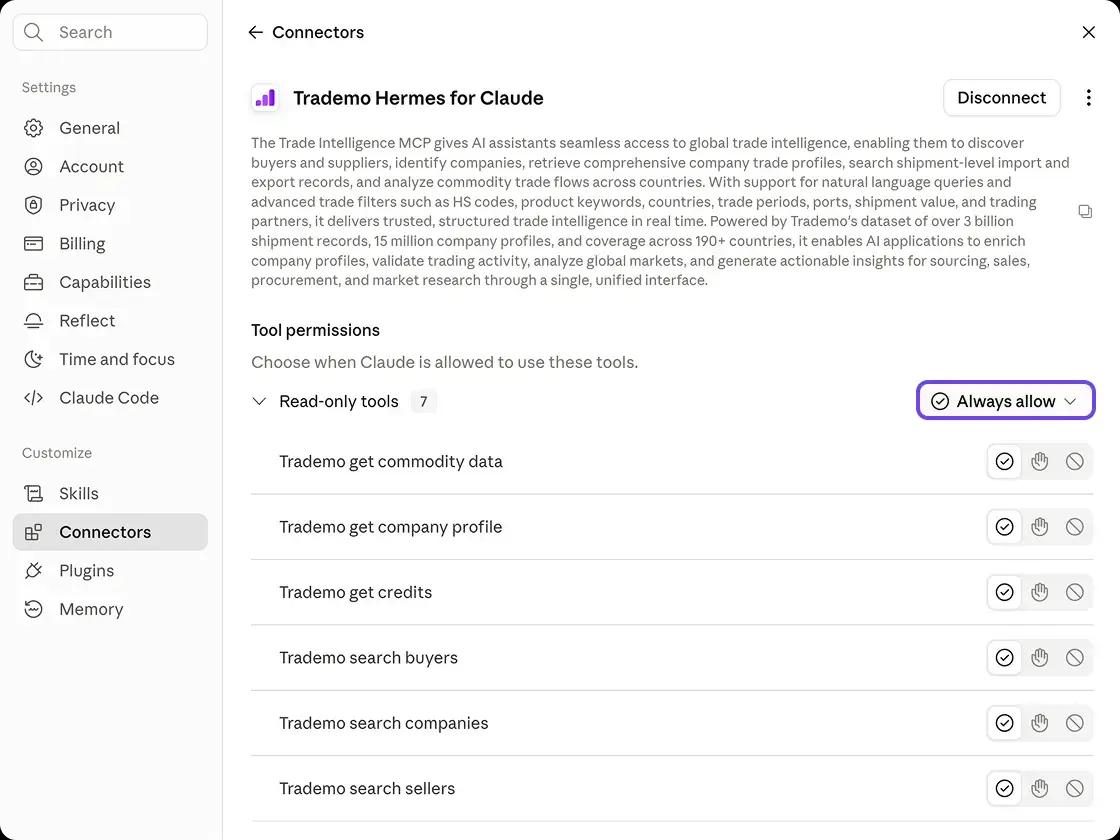Screen dimensions: 1120x840
Task: Open the Always allow dropdown
Action: pyautogui.click(x=1005, y=401)
